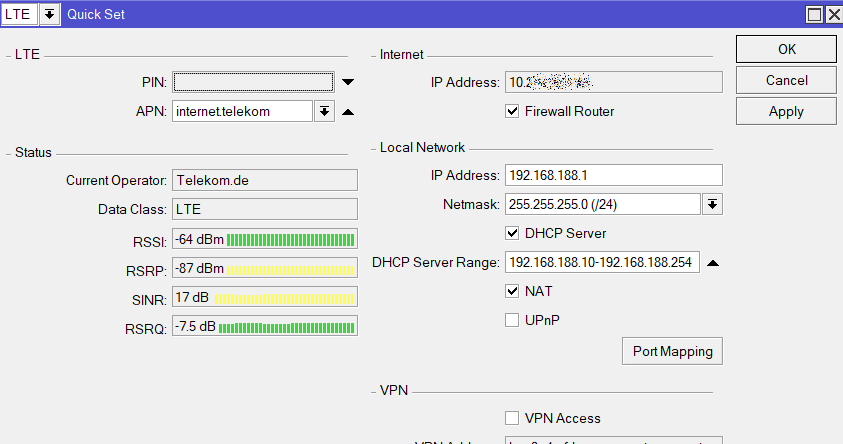This screenshot has height=444, width=843.
Task: Collapse the DHCP Server Range up arrow
Action: [713, 263]
